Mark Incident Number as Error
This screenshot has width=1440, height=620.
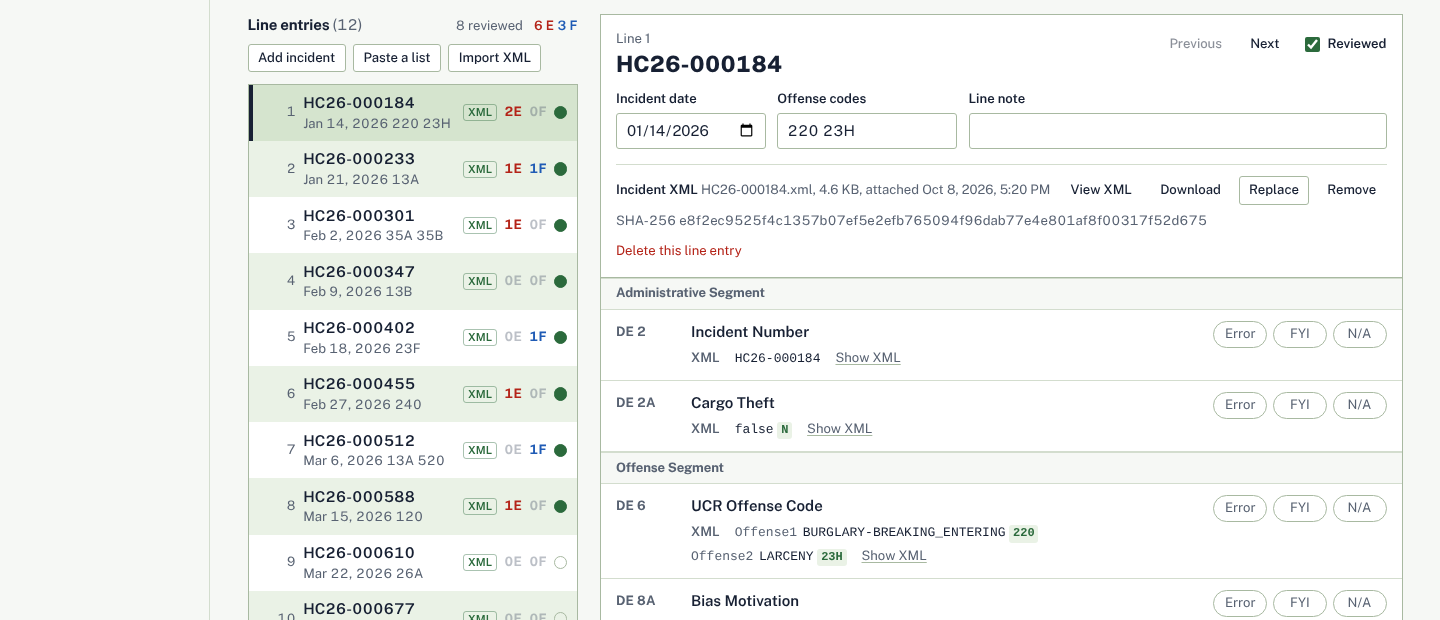[1240, 334]
